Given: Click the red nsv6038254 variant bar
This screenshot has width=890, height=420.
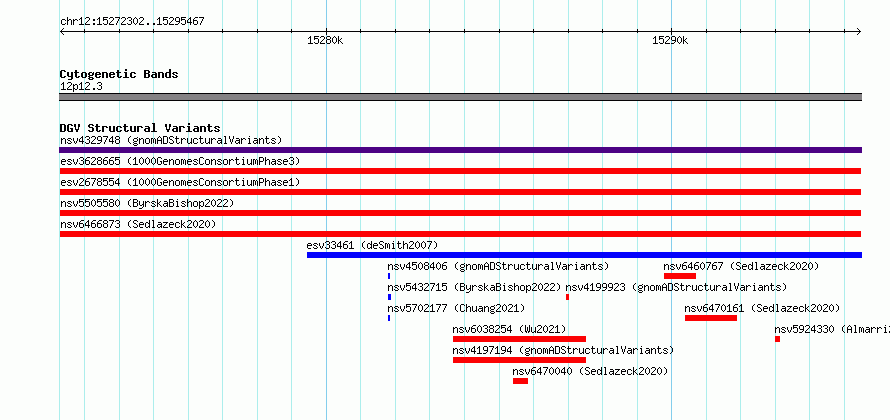Looking at the screenshot, I should (x=519, y=339).
